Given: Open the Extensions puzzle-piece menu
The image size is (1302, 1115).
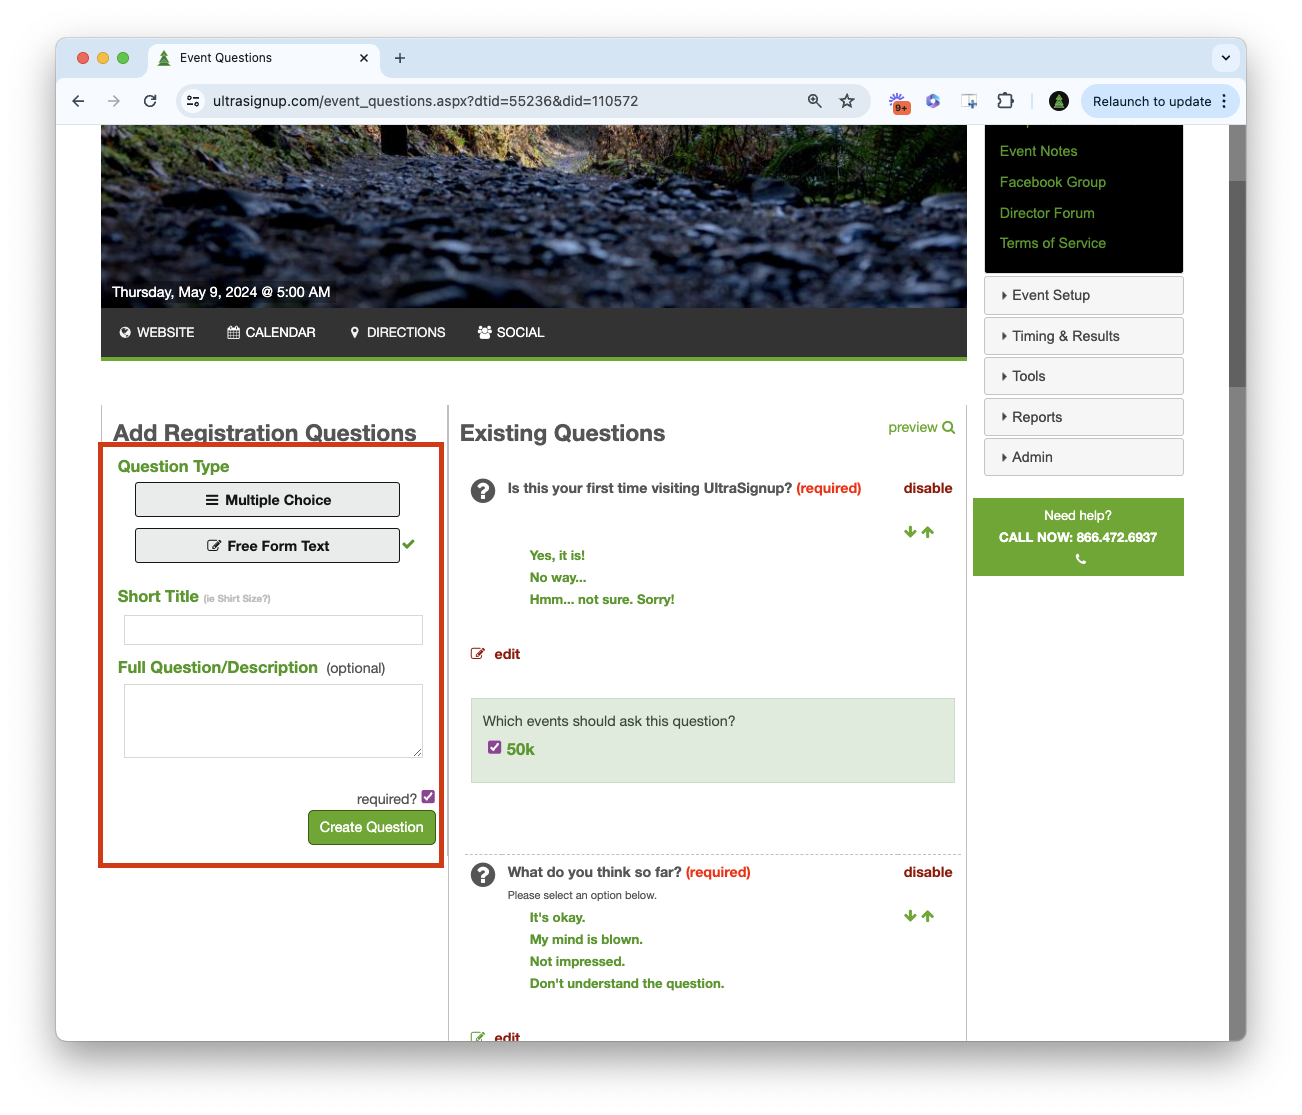Looking at the screenshot, I should coord(1005,101).
